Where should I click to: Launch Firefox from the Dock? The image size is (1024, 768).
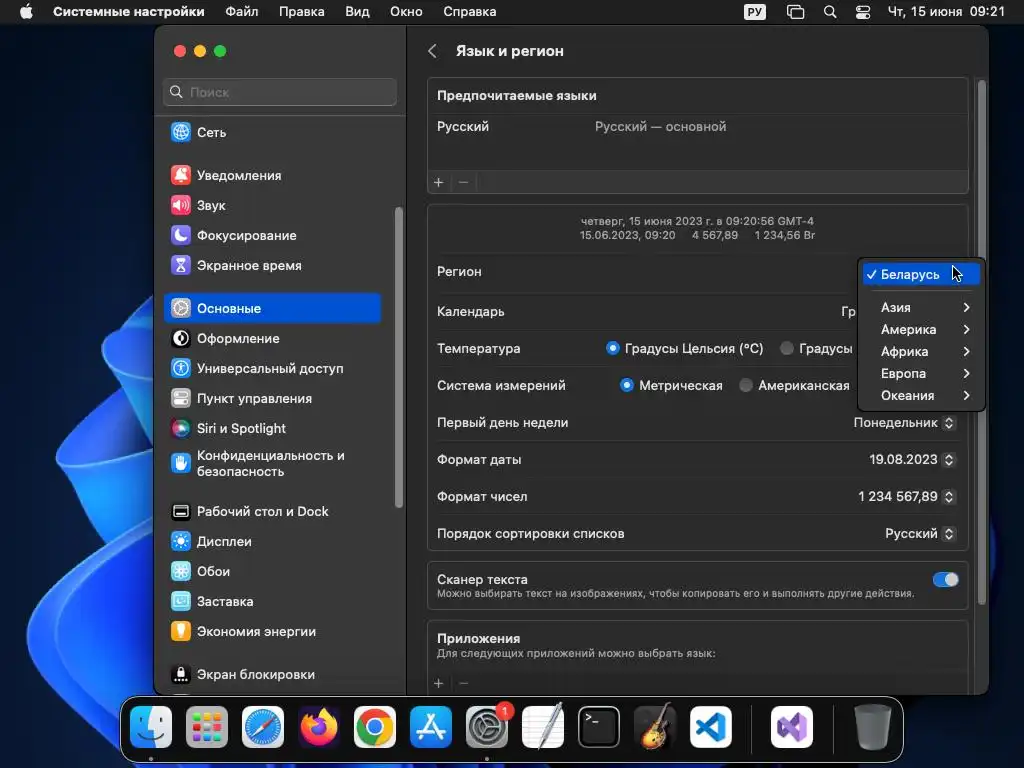[319, 727]
